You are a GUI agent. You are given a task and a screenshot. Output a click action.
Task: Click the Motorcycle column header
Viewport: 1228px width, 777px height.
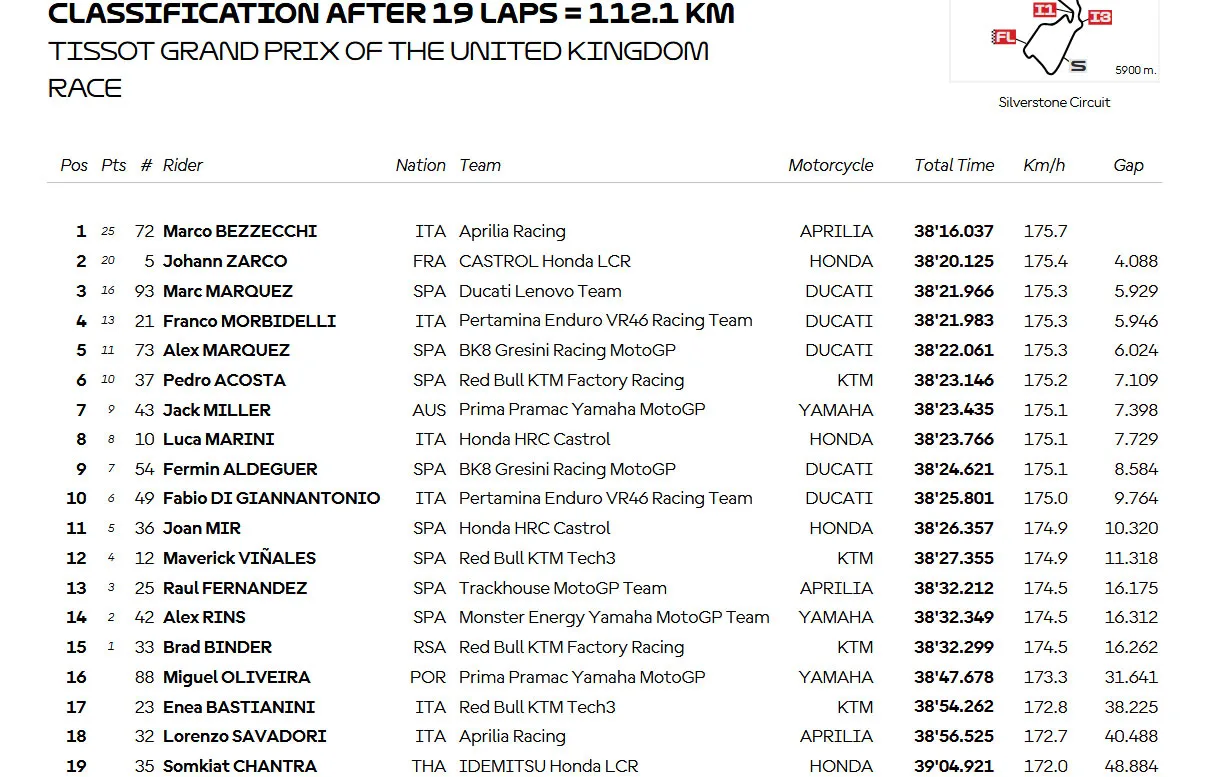pos(830,165)
